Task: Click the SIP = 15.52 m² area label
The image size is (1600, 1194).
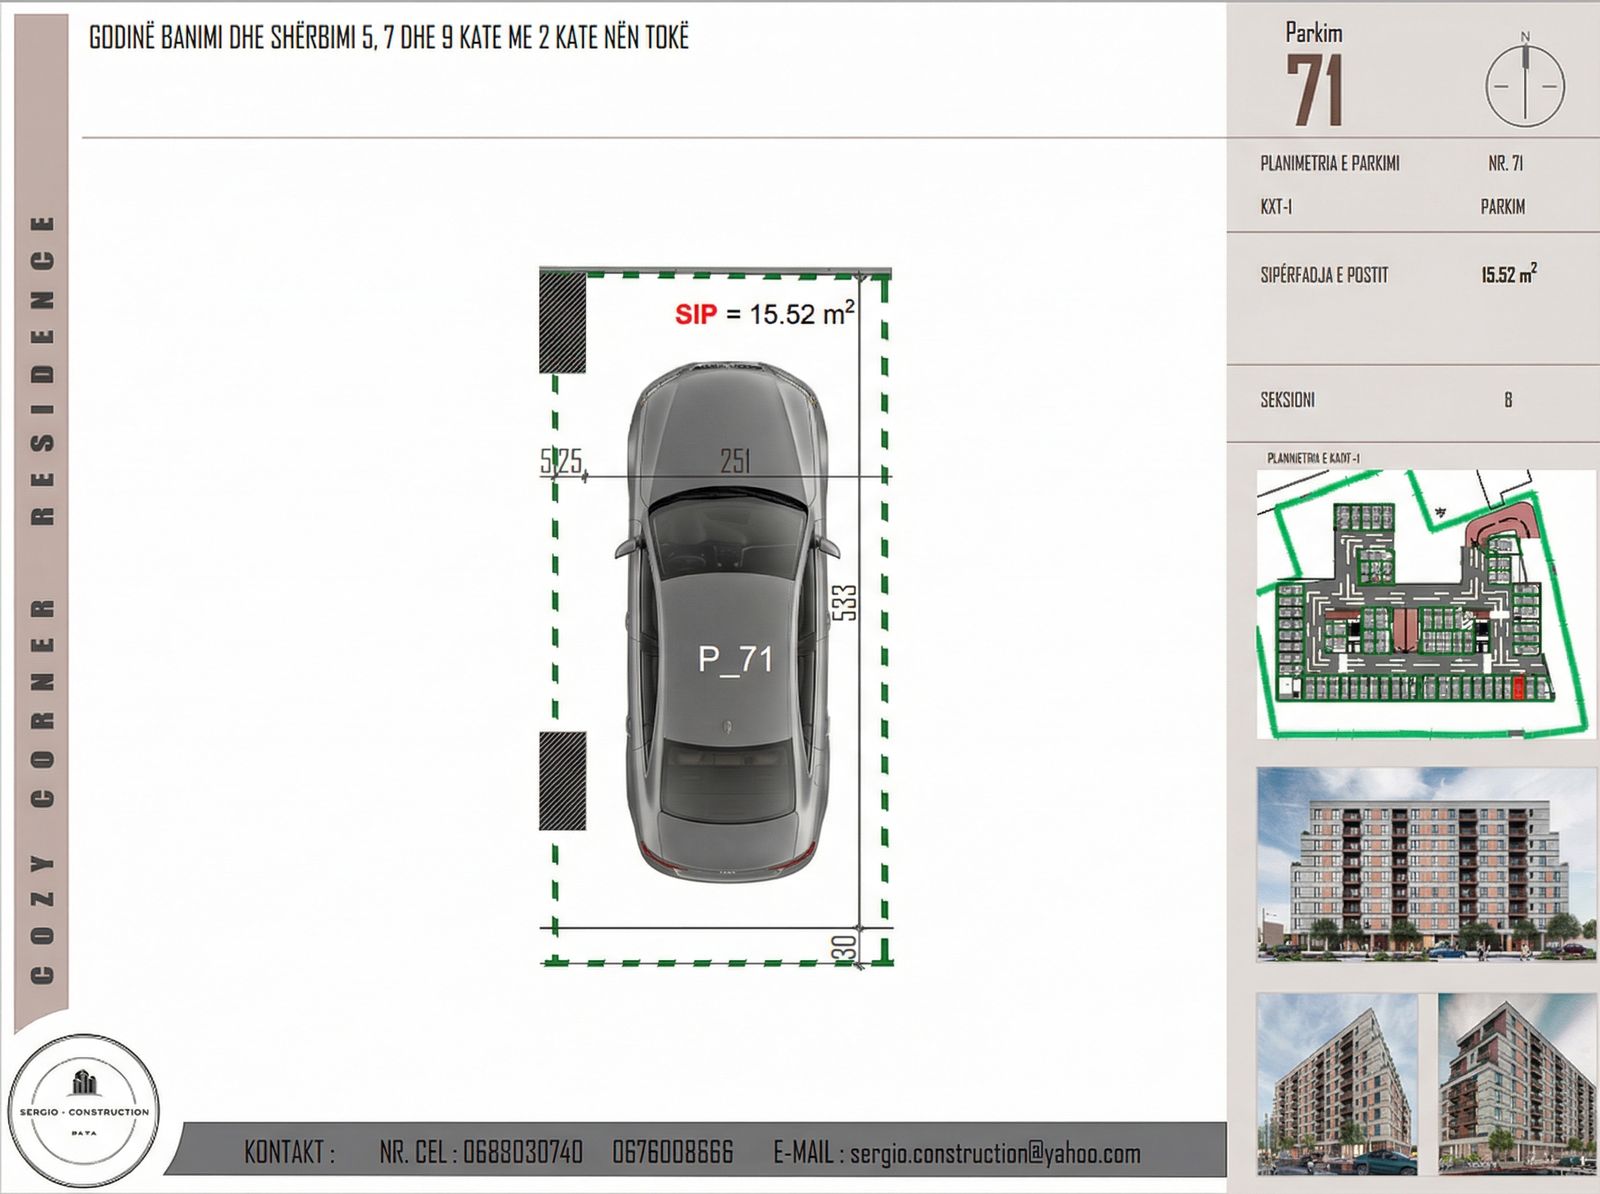Action: point(764,314)
